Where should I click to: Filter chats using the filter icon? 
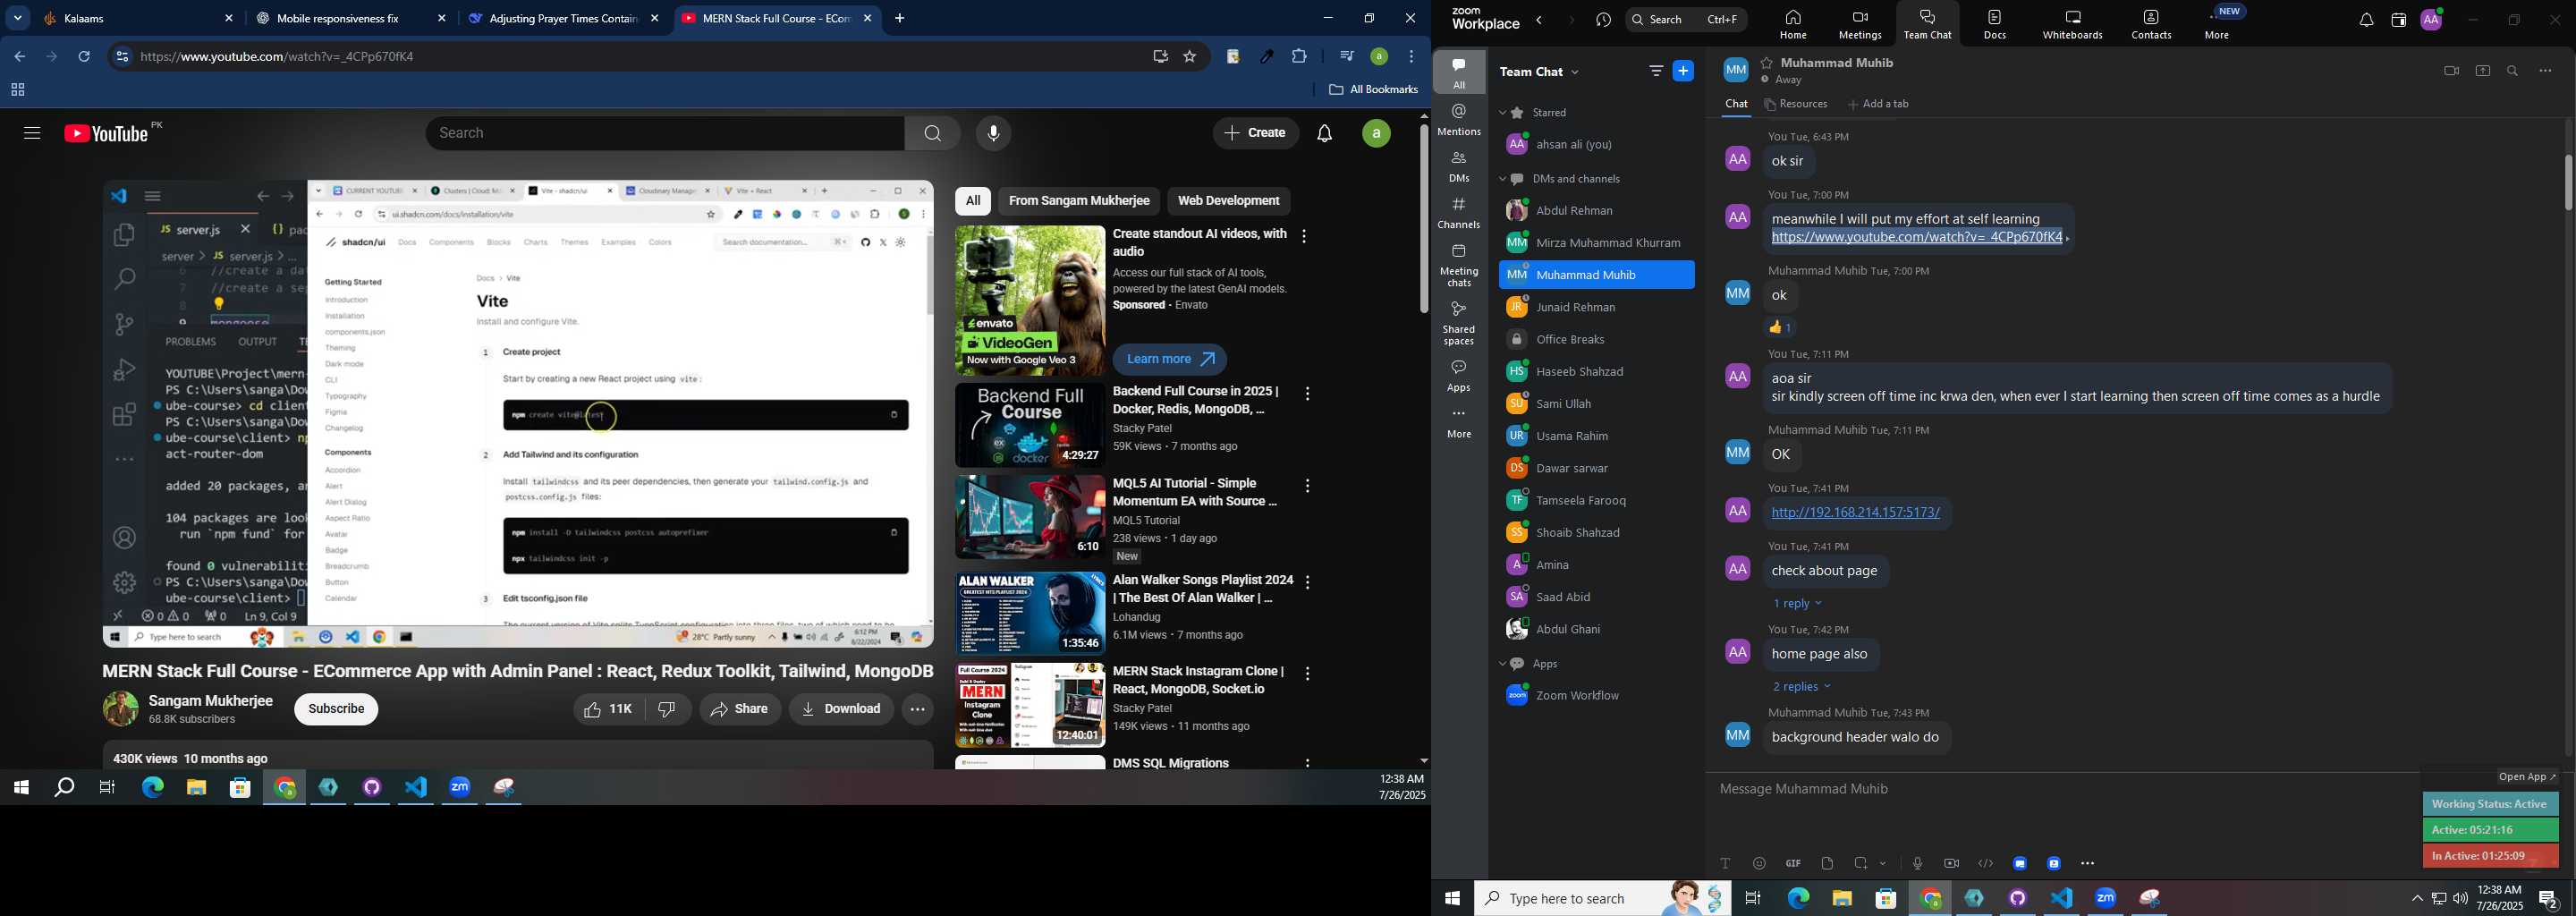1656,71
